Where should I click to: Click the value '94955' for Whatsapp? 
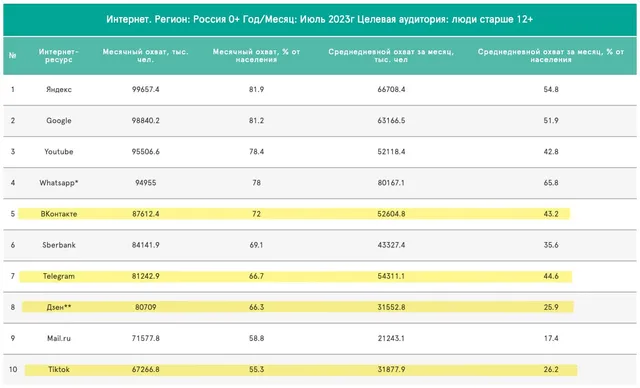click(146, 183)
